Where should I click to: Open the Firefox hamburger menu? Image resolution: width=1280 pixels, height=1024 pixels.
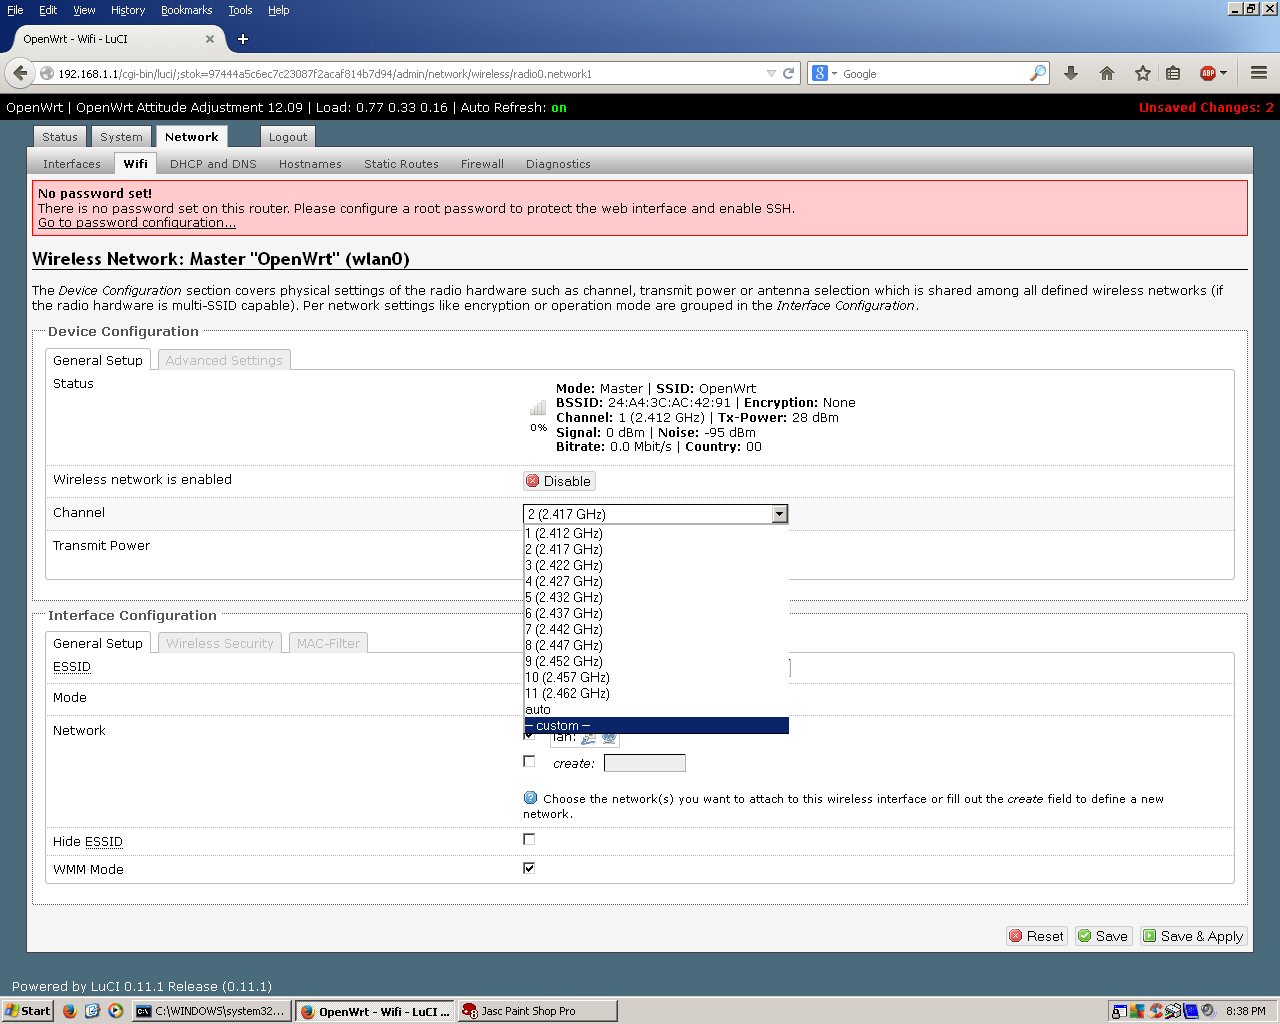[x=1259, y=73]
